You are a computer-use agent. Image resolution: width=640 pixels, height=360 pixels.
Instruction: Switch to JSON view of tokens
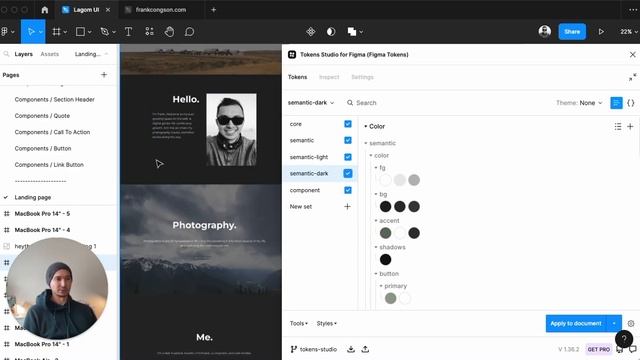(631, 103)
